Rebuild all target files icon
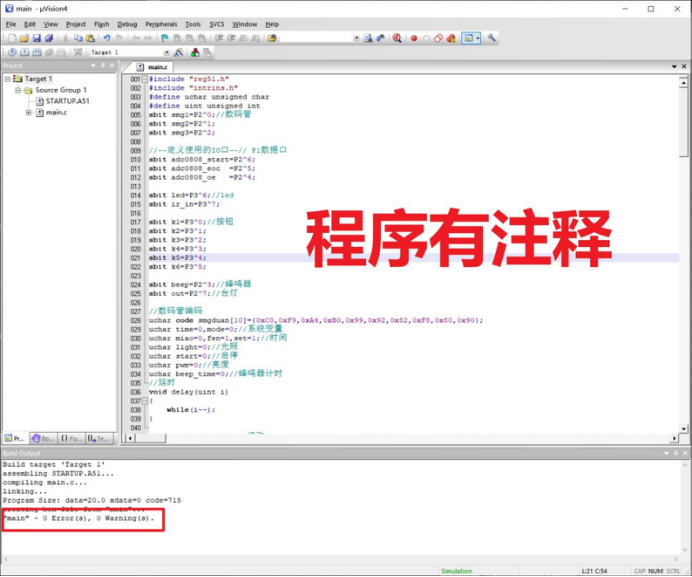Screen dimensions: 692x577 pyautogui.click(x=37, y=53)
